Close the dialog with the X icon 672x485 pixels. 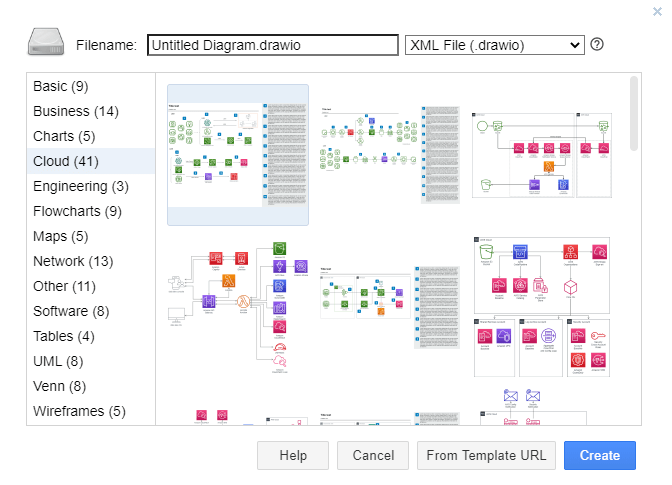[656, 11]
